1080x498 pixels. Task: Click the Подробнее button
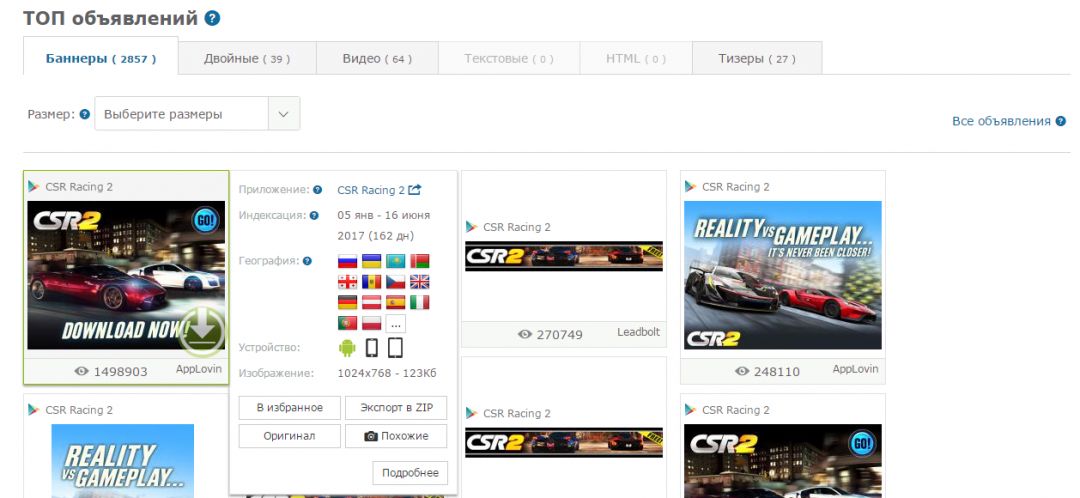tap(410, 473)
